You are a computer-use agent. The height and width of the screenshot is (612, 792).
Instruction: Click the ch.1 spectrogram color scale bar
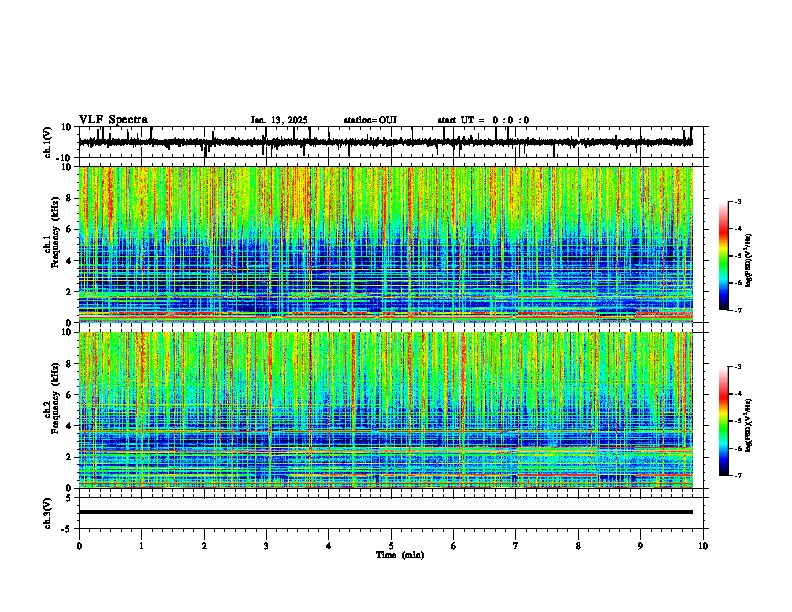(x=724, y=256)
